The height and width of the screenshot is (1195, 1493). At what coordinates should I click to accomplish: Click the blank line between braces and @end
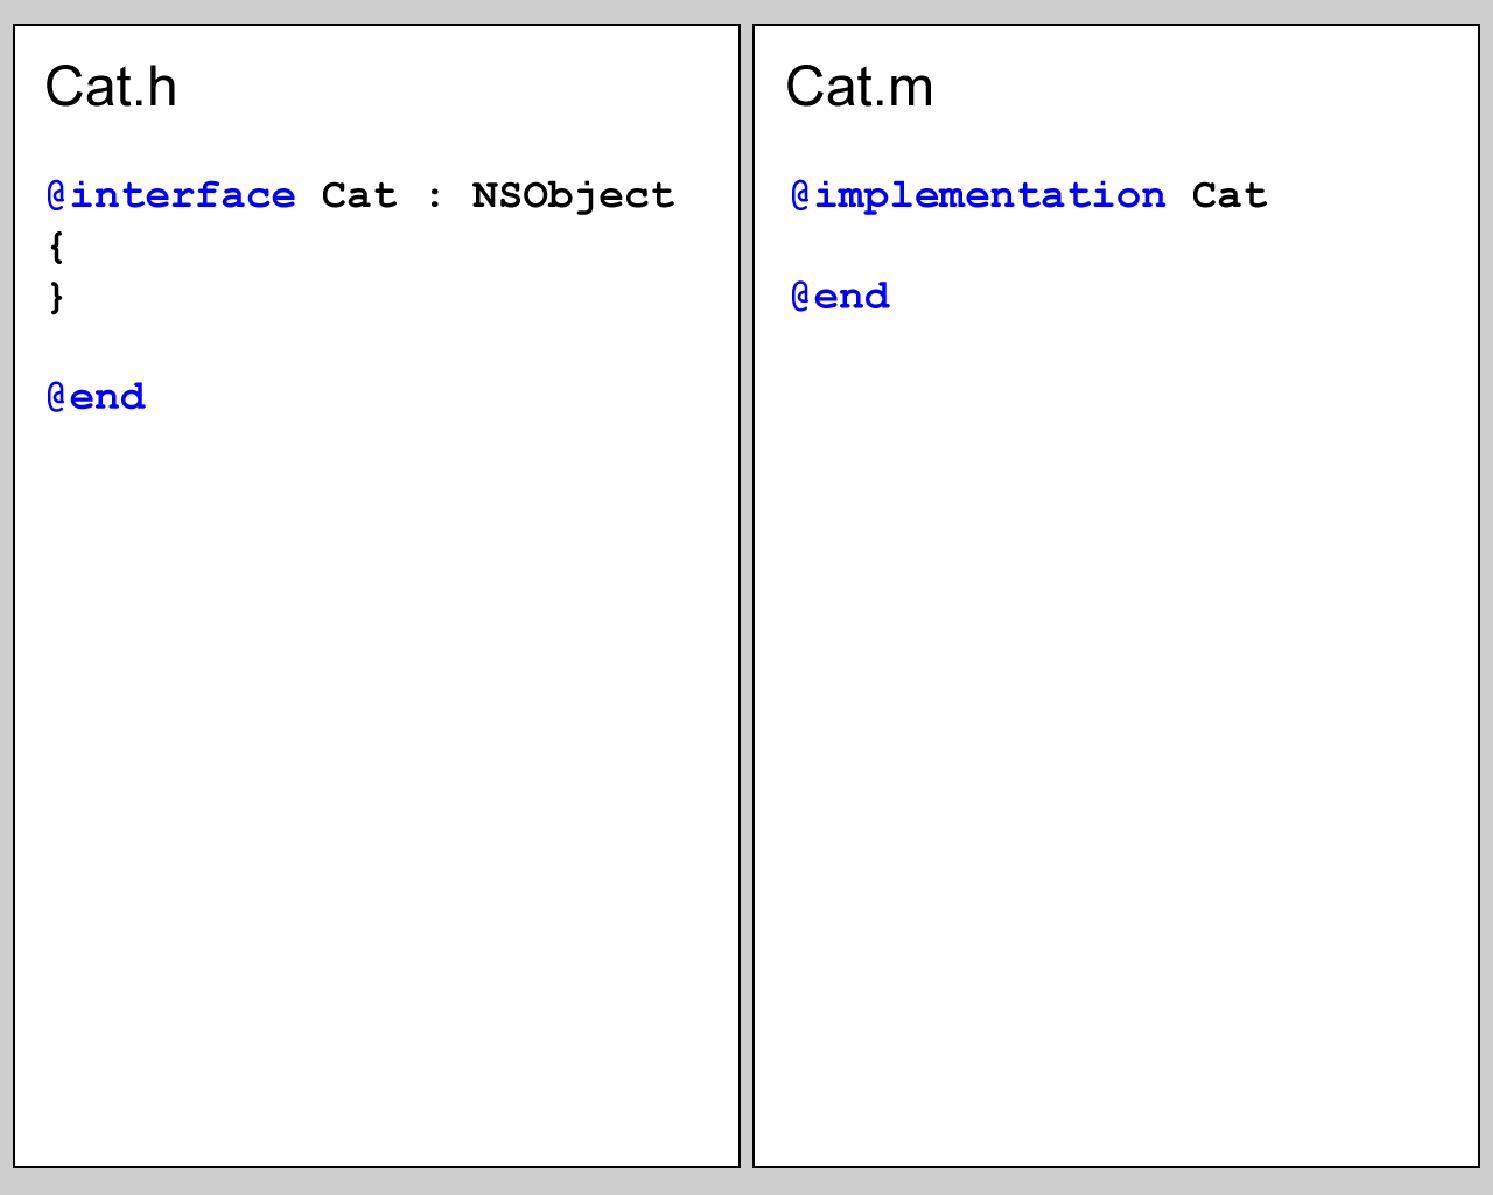pos(377,347)
